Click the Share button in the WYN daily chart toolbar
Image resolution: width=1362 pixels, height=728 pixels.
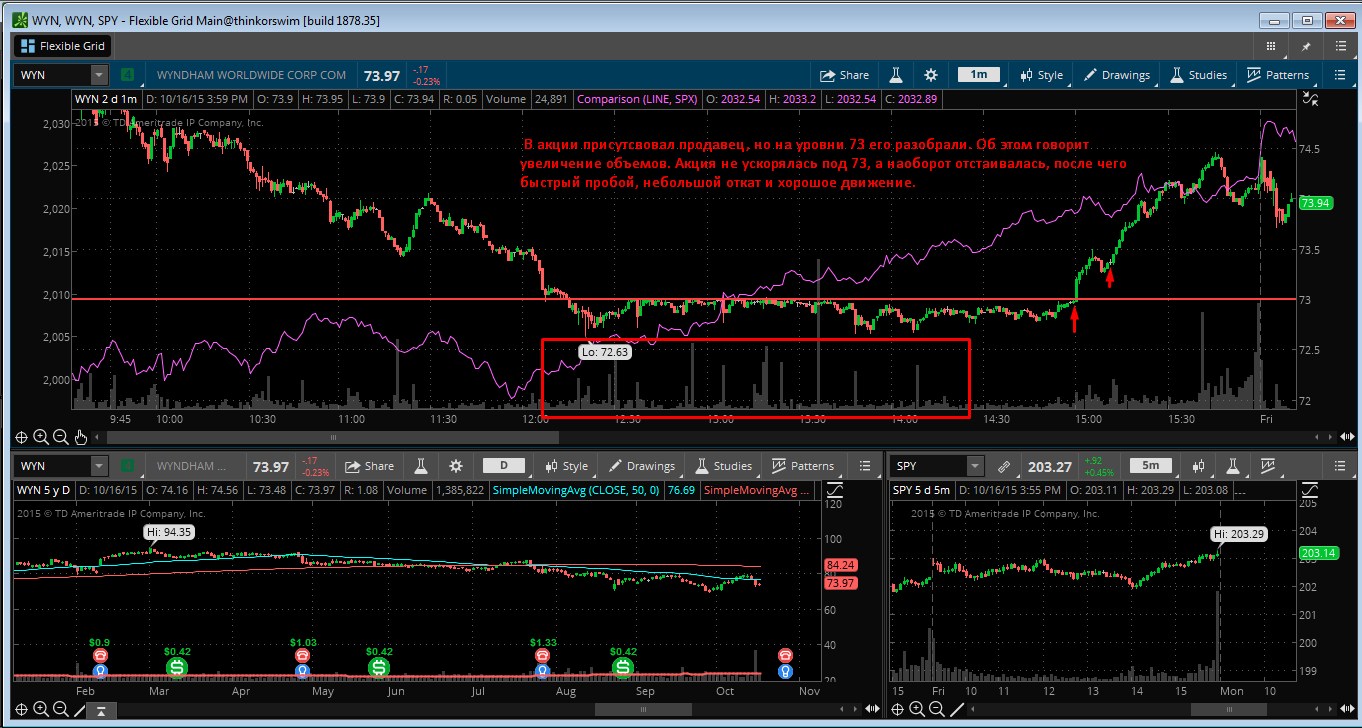click(370, 466)
